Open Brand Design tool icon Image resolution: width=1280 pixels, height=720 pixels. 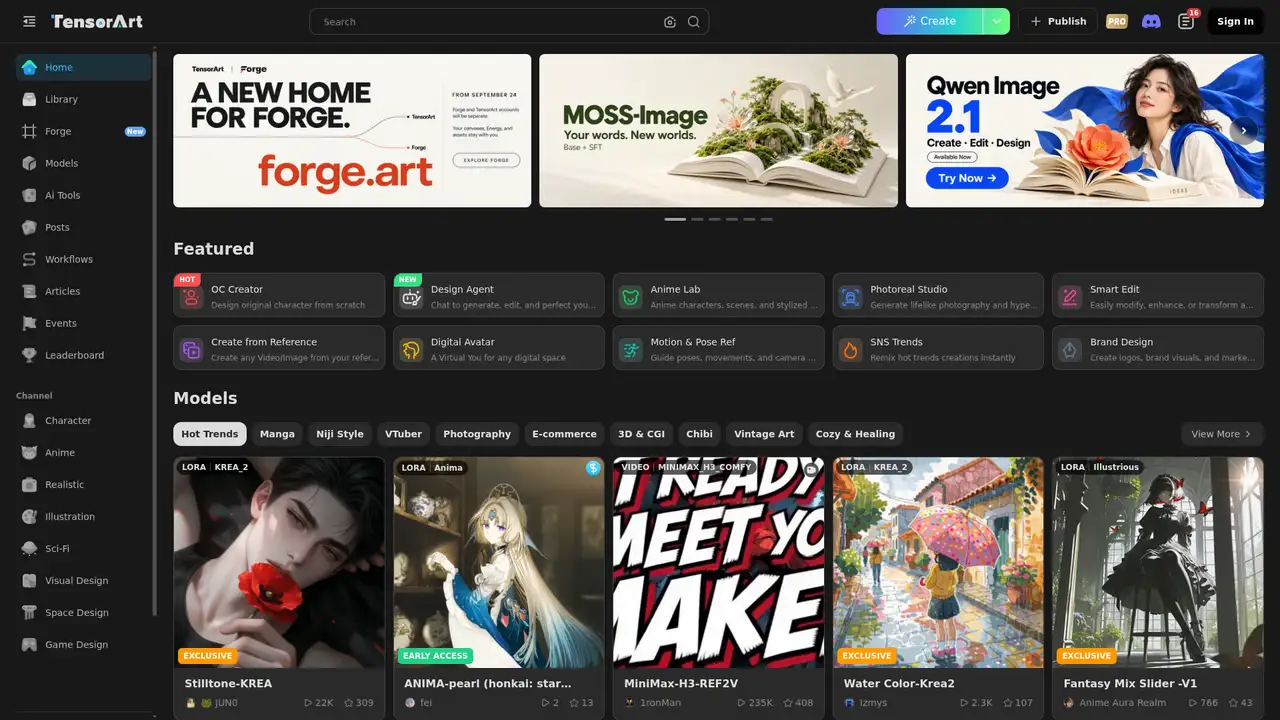click(1070, 350)
